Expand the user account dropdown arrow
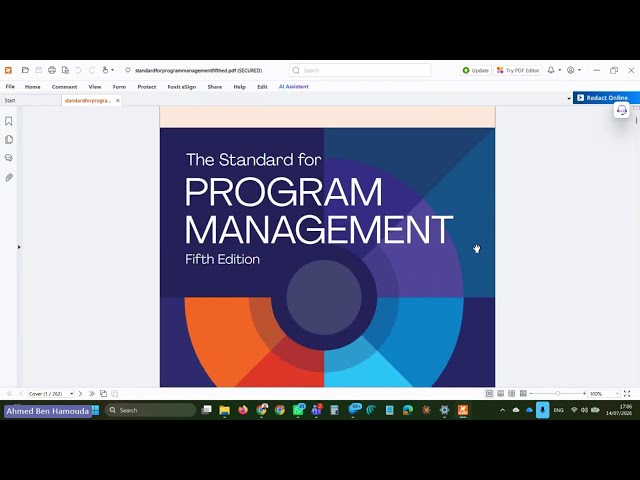This screenshot has height=480, width=640. pyautogui.click(x=579, y=70)
